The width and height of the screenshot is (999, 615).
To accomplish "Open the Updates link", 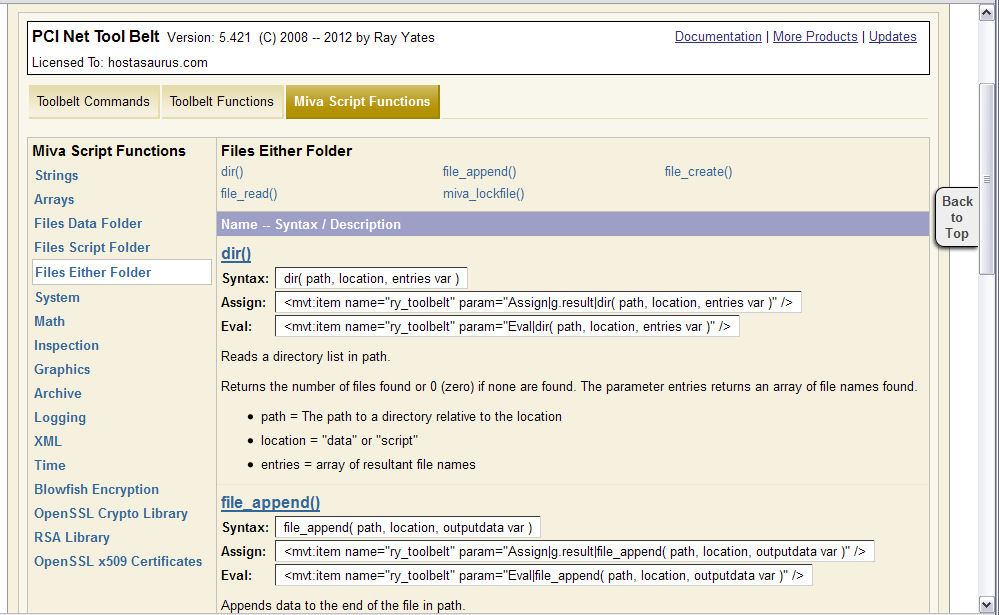I will click(x=893, y=36).
